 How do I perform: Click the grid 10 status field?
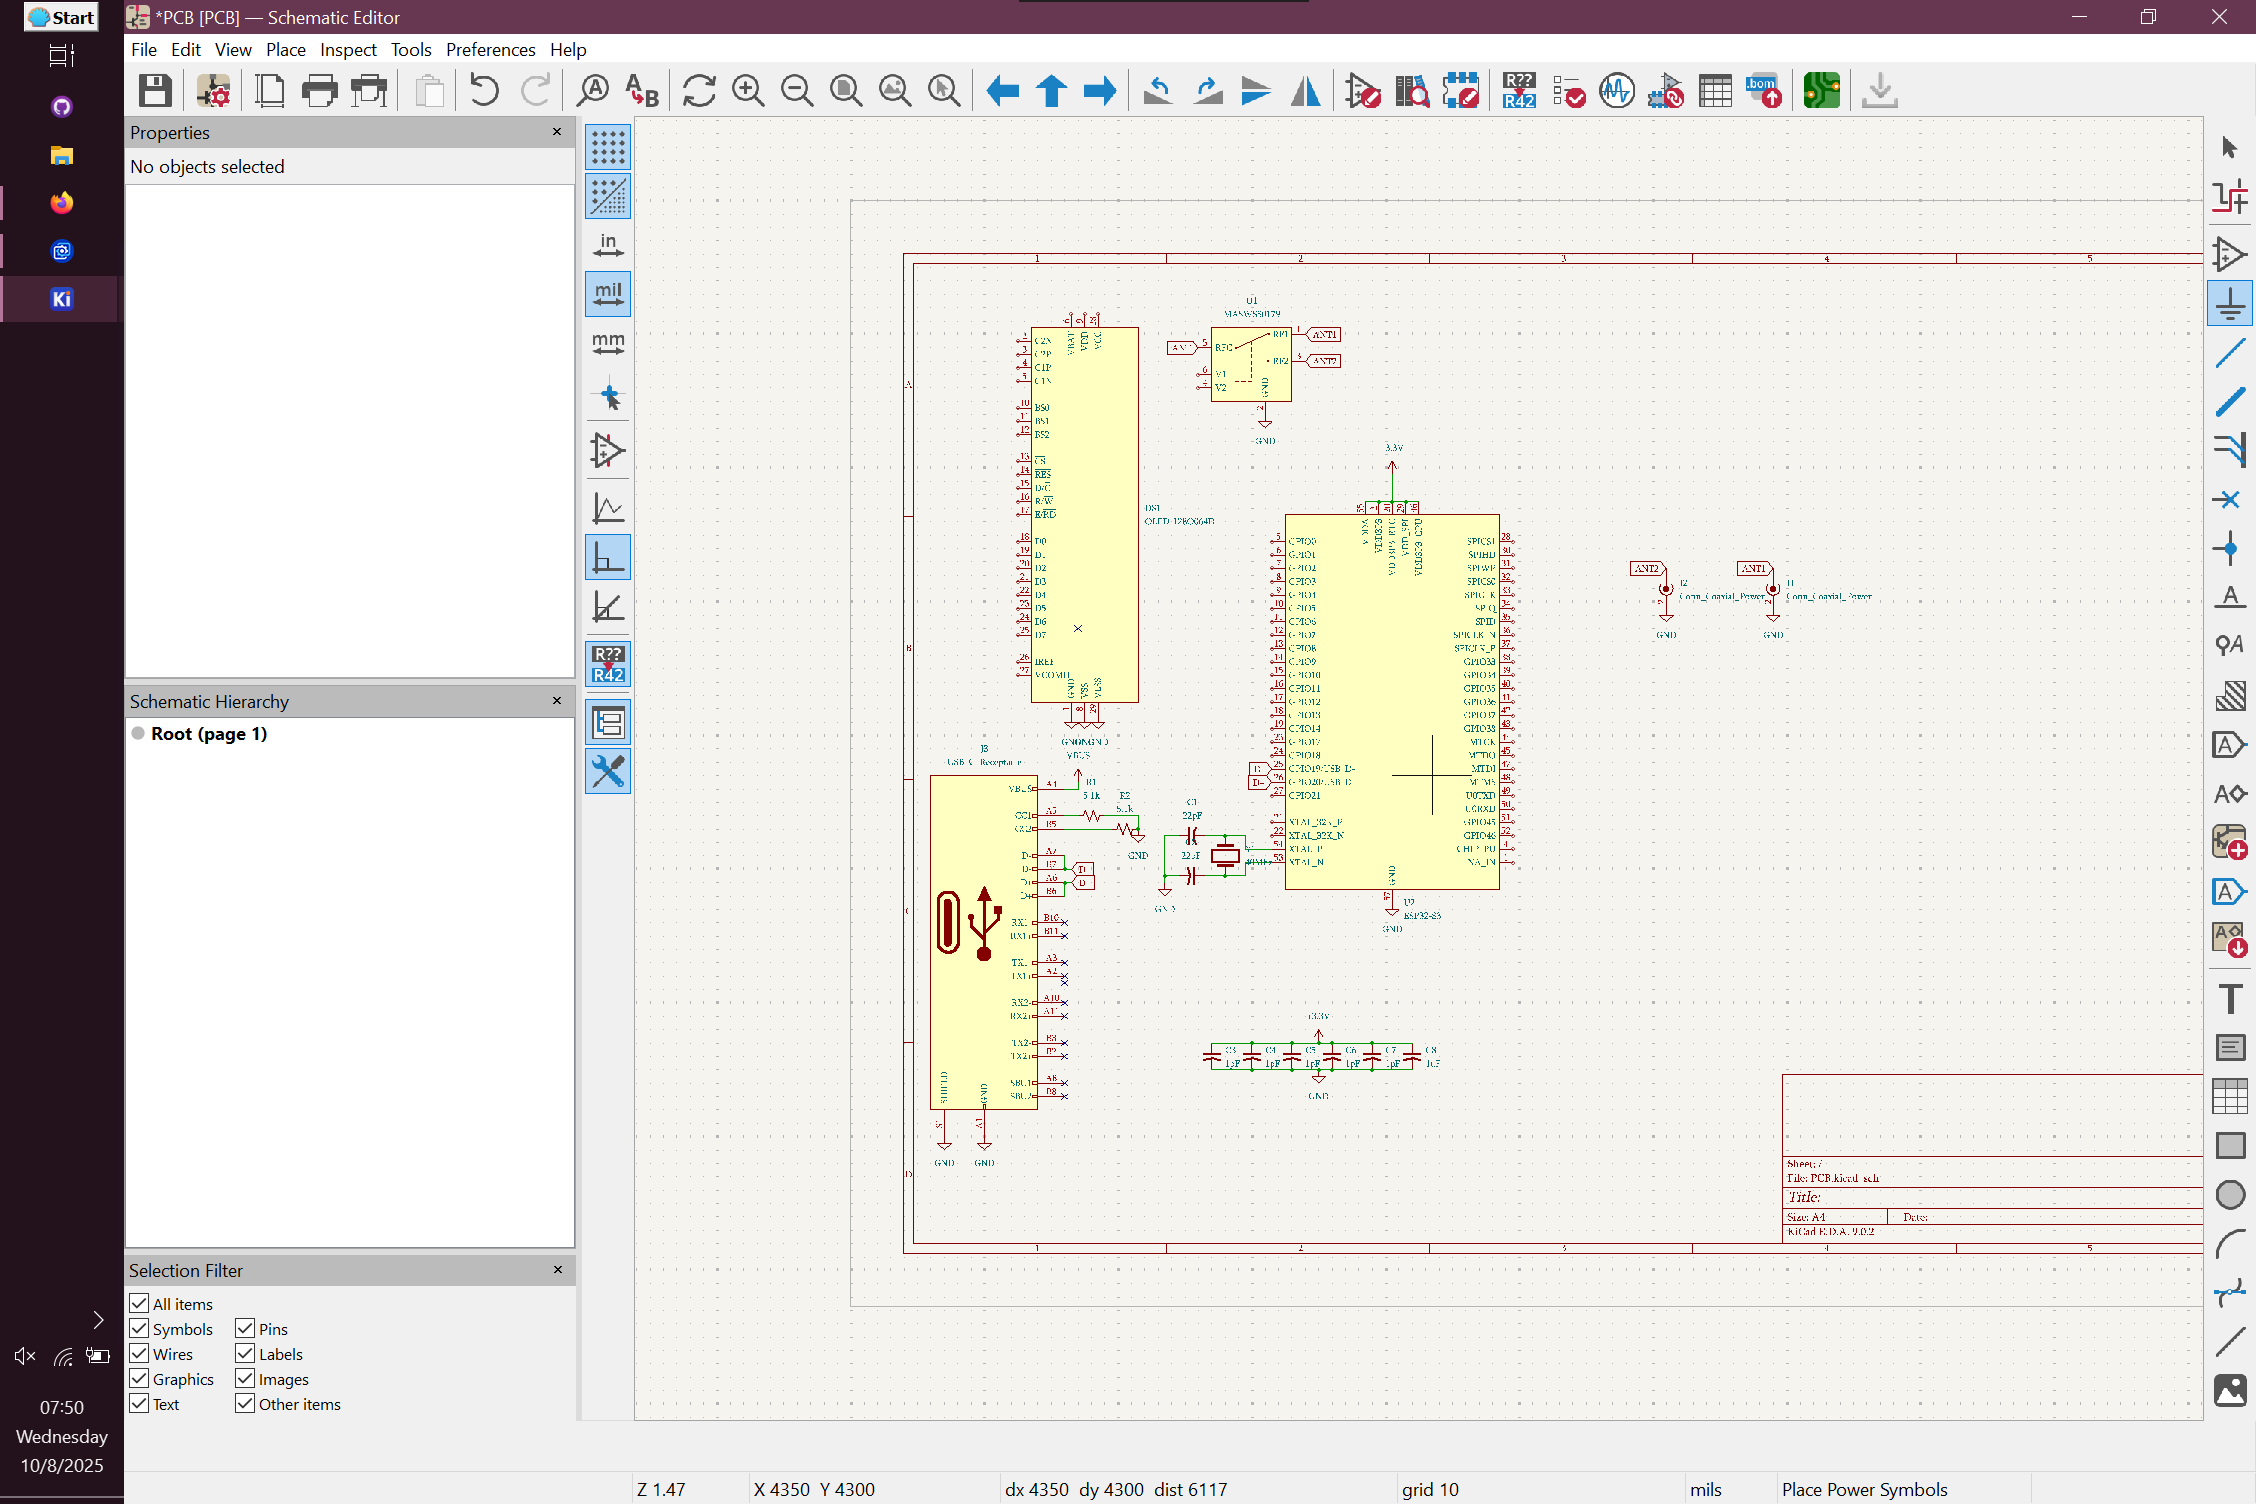pos(1430,1489)
